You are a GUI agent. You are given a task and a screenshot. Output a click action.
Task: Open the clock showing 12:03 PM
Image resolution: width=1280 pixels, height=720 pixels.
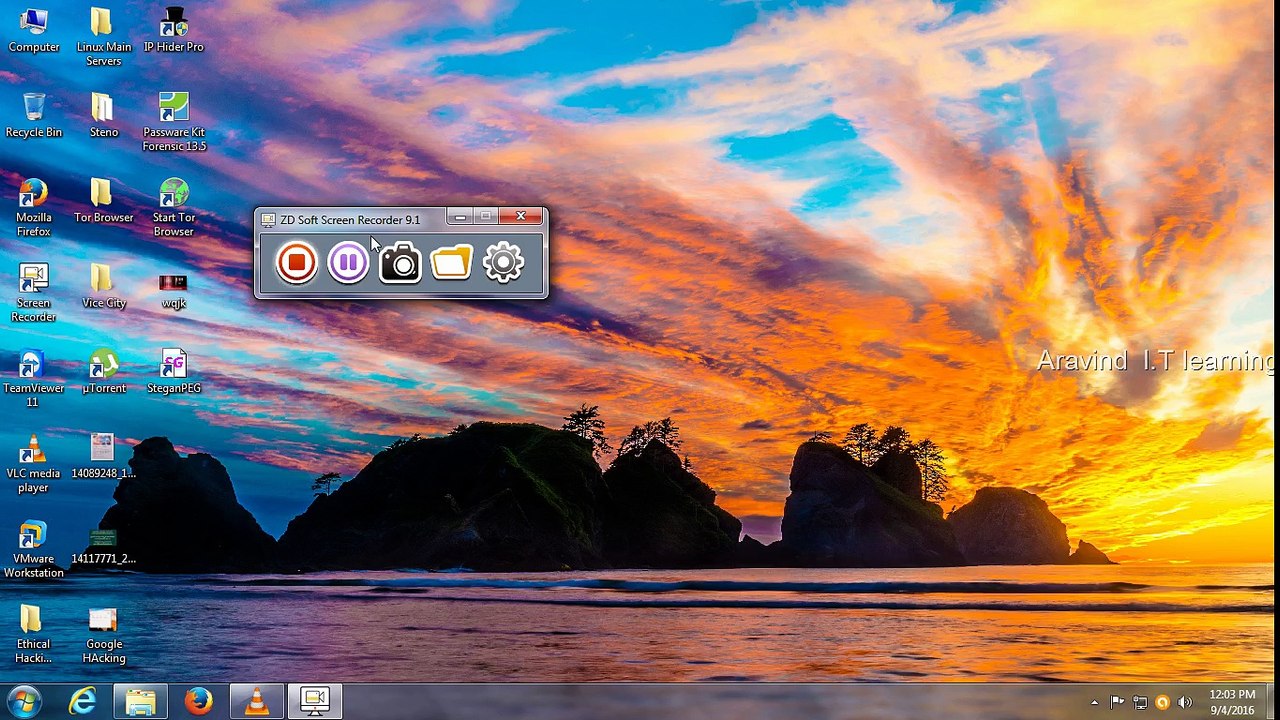point(1232,702)
